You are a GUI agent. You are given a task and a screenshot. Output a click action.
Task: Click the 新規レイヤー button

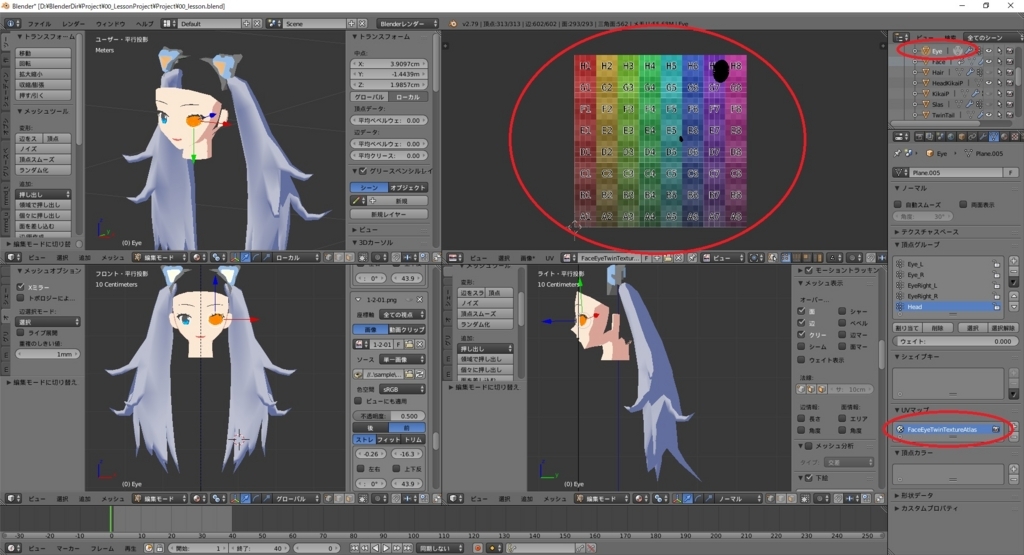coord(389,214)
